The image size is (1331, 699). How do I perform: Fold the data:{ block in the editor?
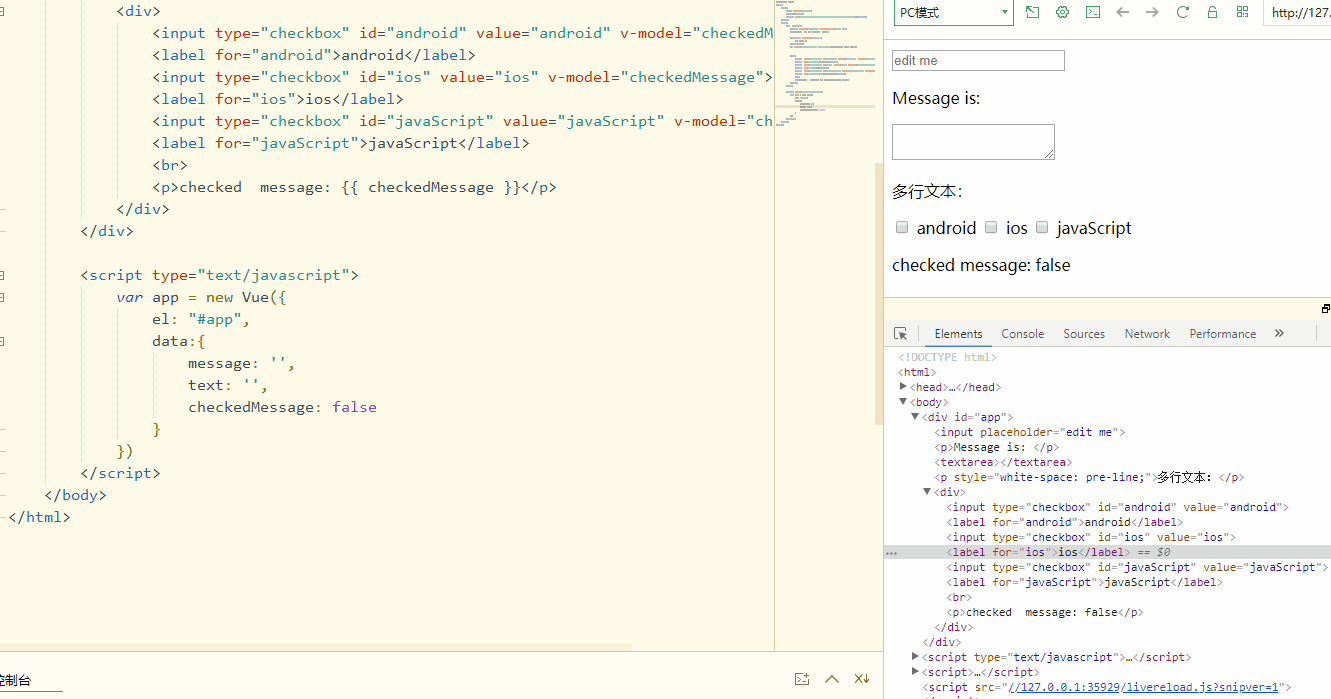3,341
